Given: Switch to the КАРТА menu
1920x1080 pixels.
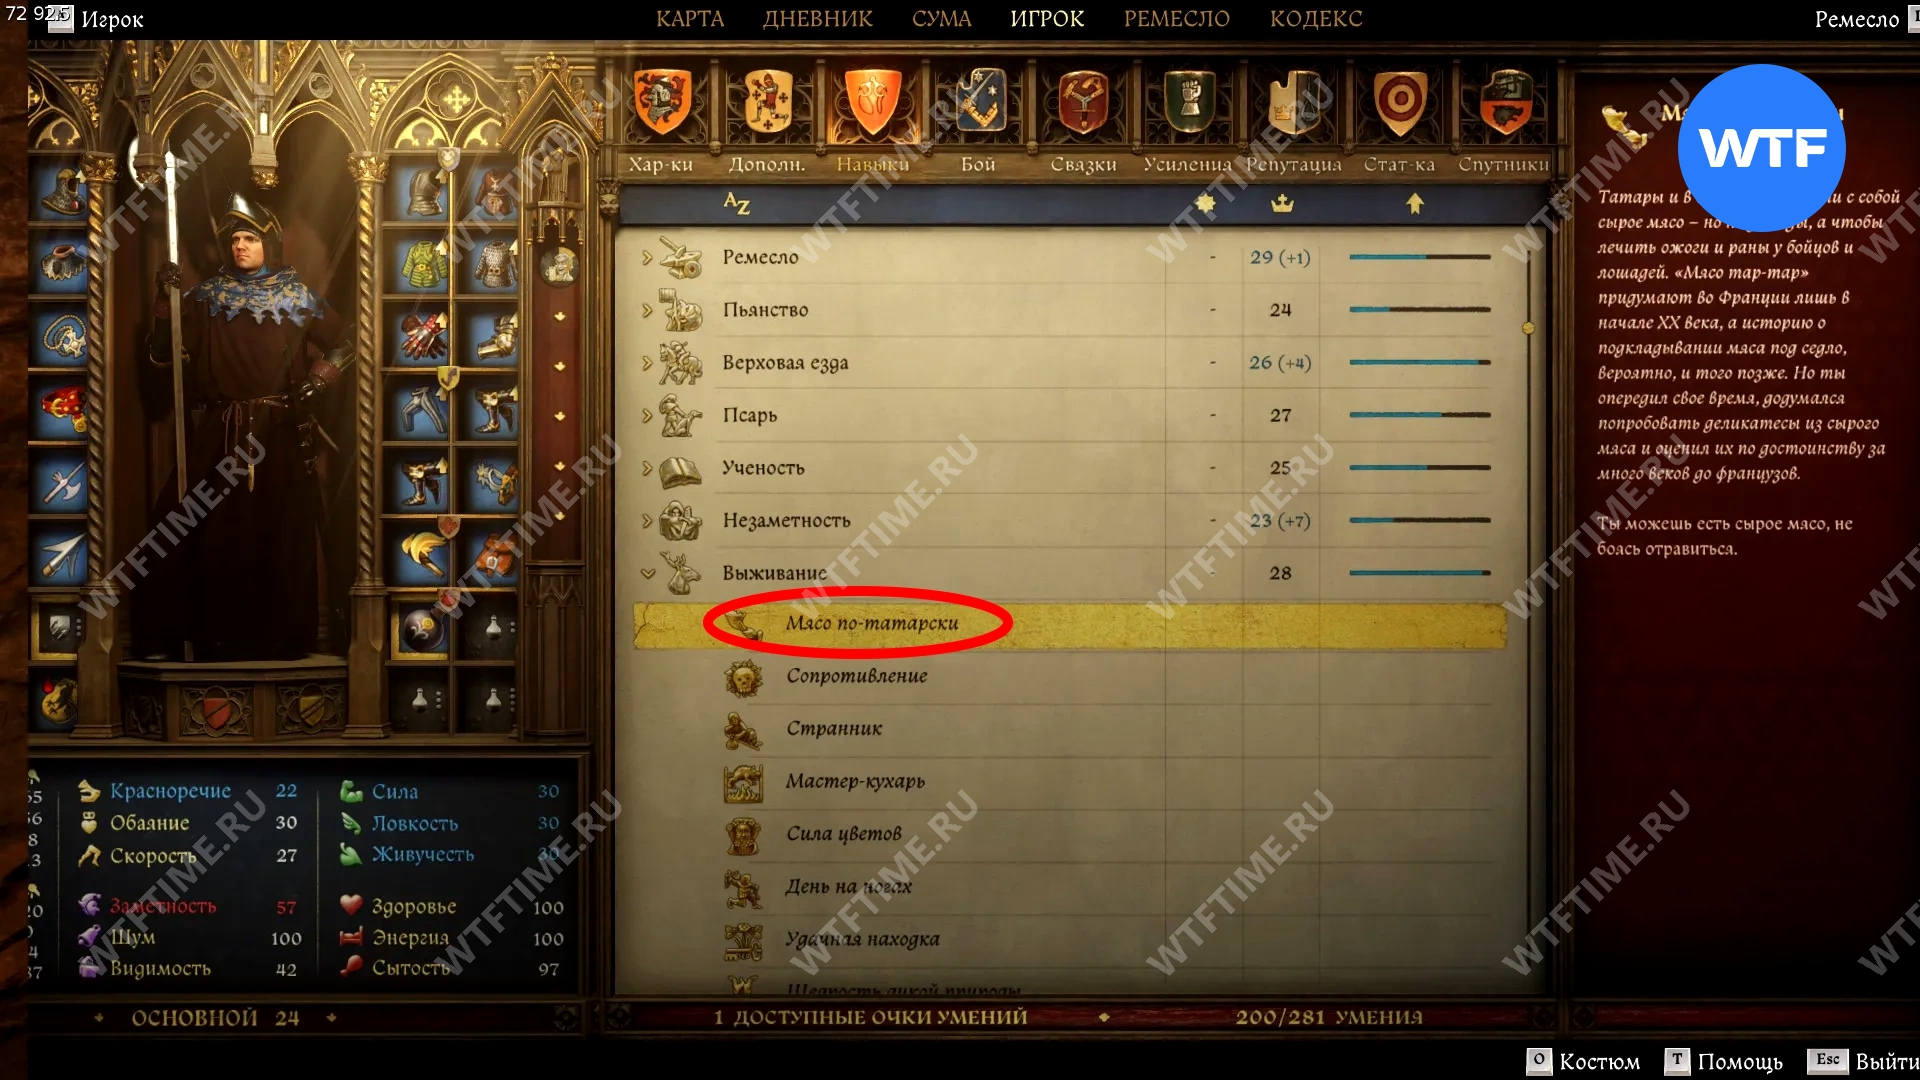Looking at the screenshot, I should (x=690, y=19).
